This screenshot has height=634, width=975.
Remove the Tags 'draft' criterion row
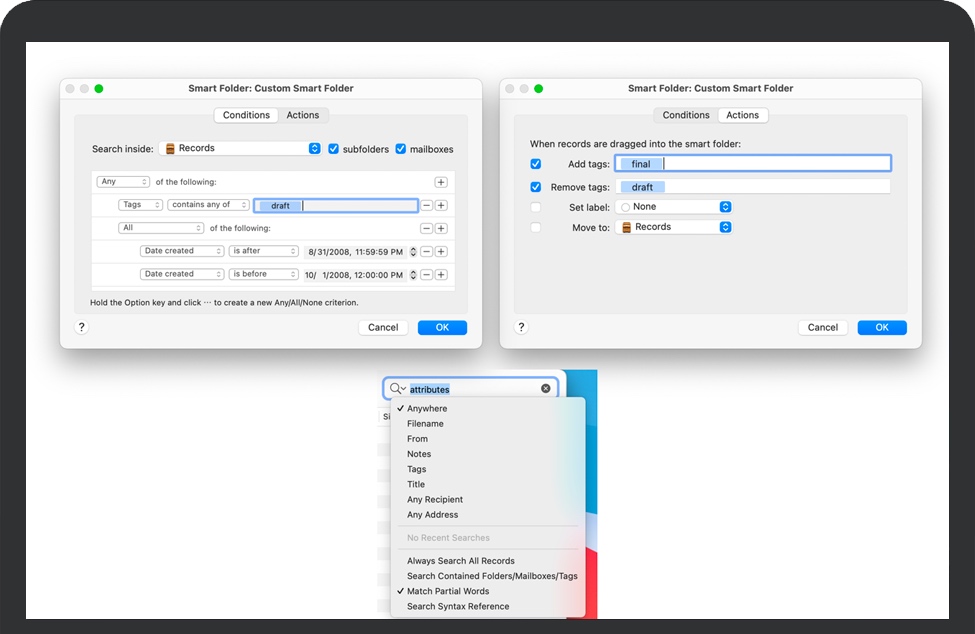(426, 205)
